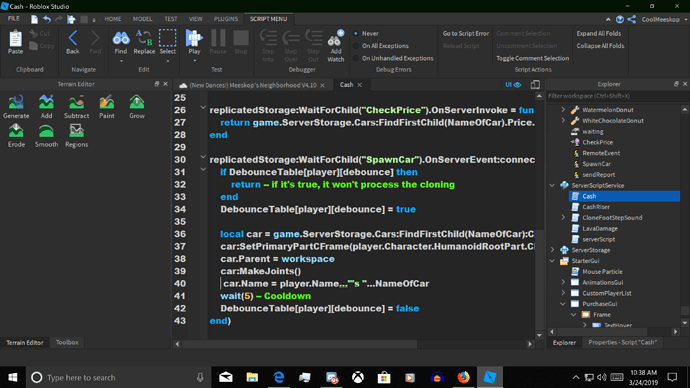690x388 pixels.
Task: Expand the AnimationsGui item
Action: pyautogui.click(x=563, y=282)
